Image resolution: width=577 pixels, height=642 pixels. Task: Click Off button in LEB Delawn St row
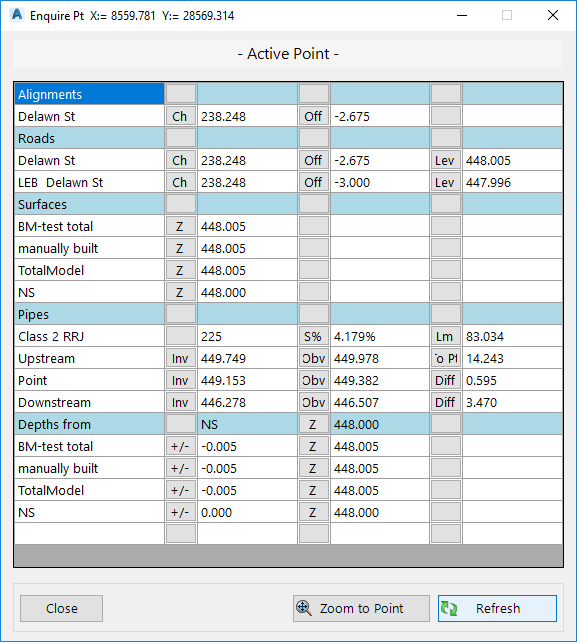coord(313,182)
